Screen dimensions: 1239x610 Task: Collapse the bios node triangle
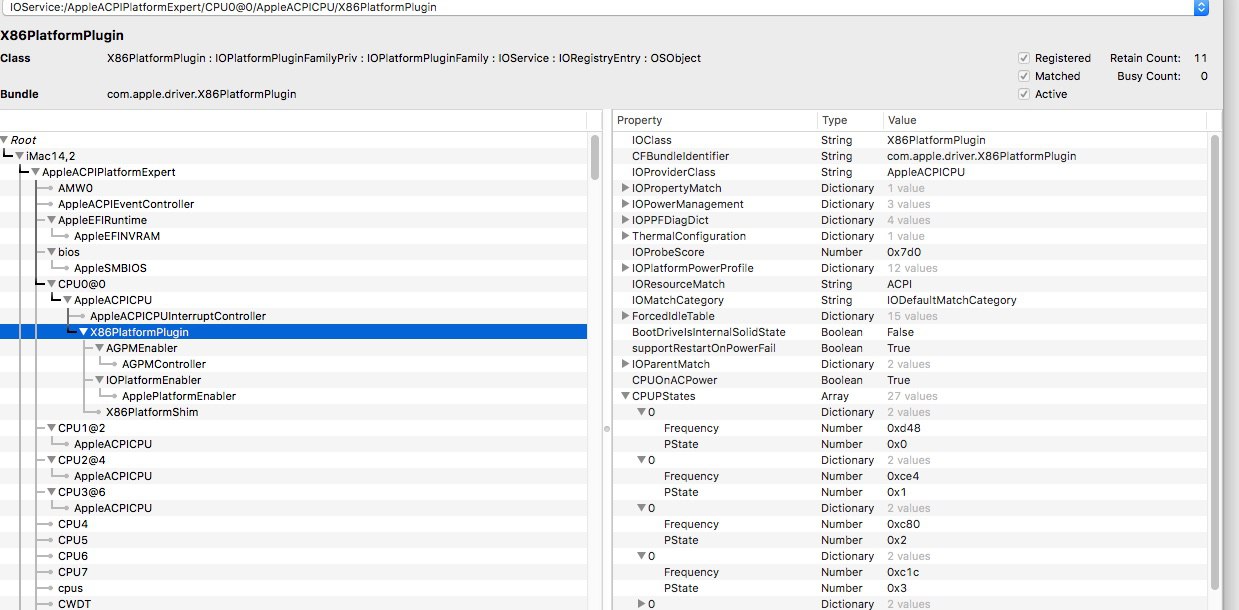(52, 252)
